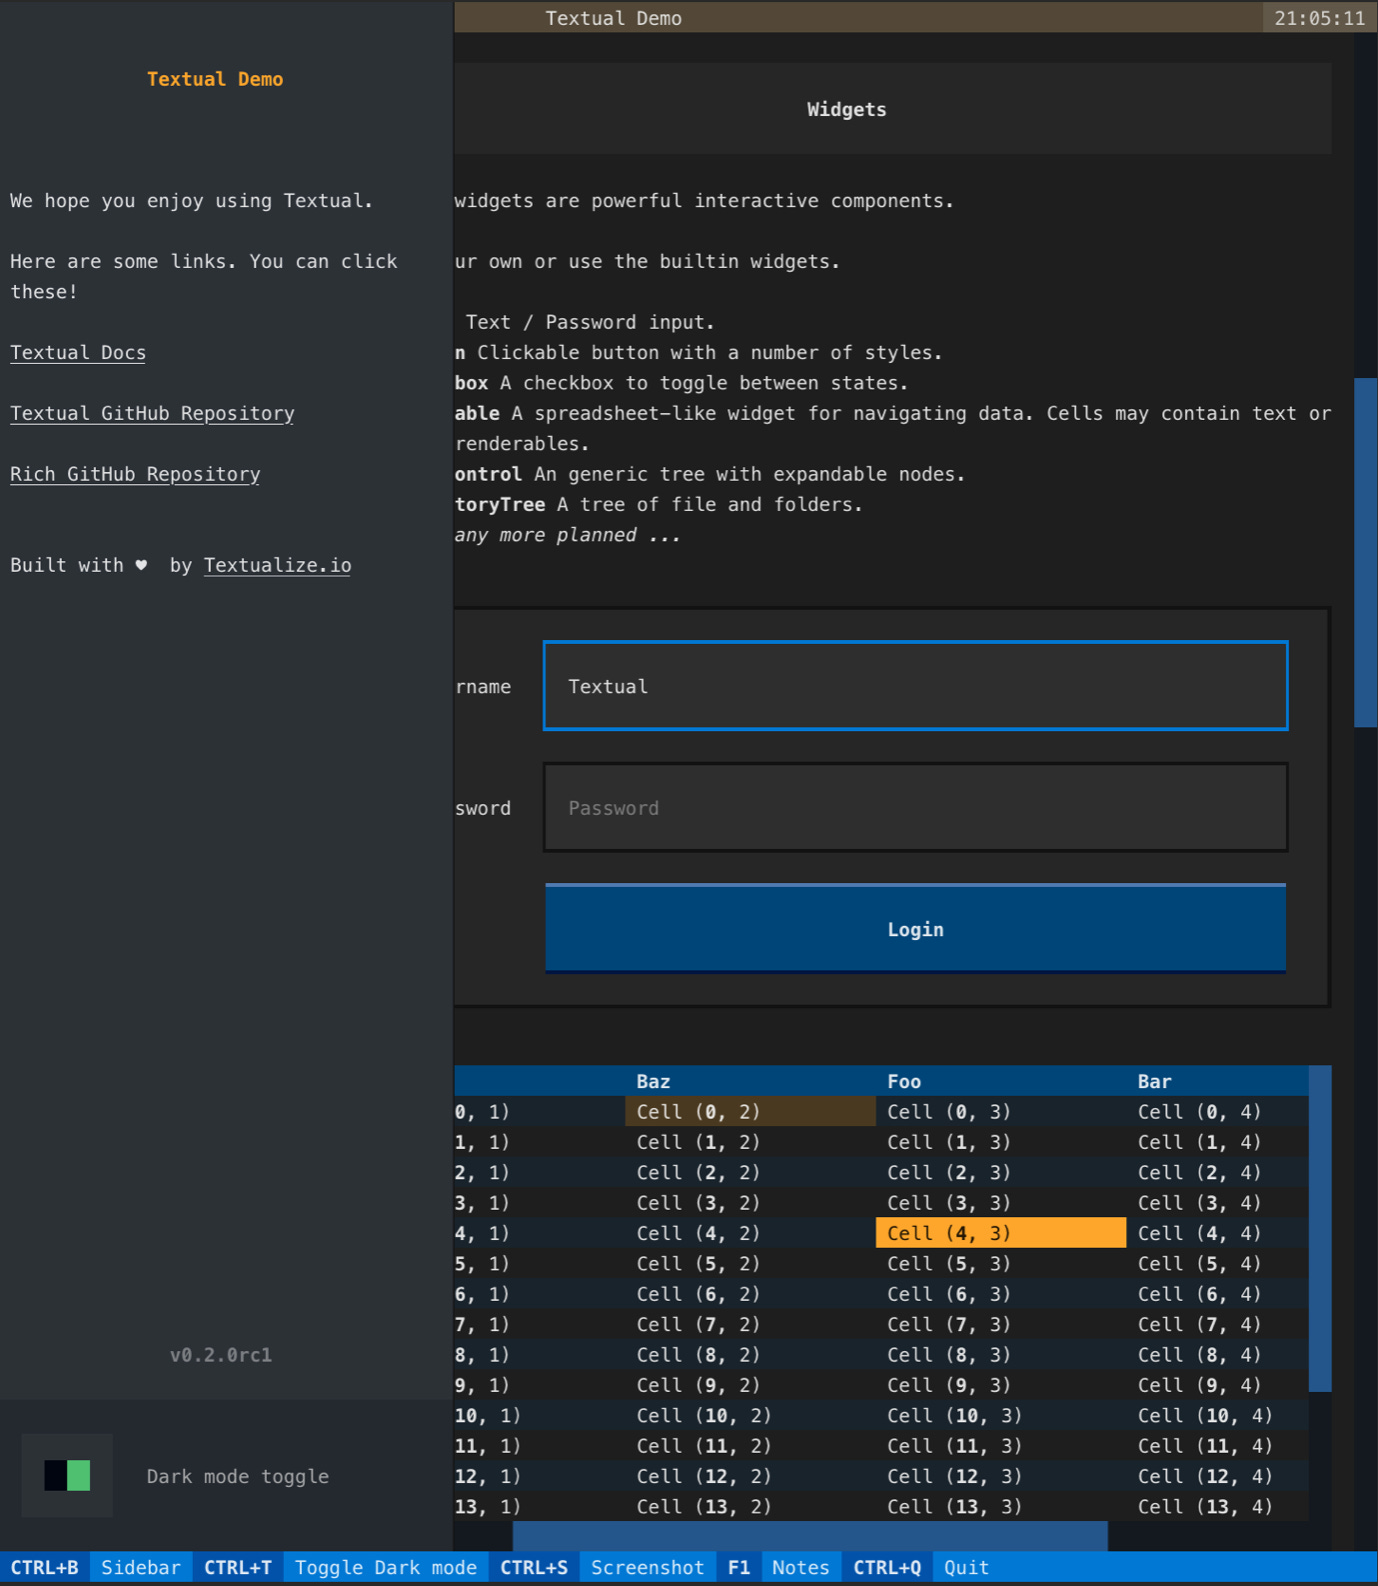
Task: Open the Textual Docs link
Action: 78,353
